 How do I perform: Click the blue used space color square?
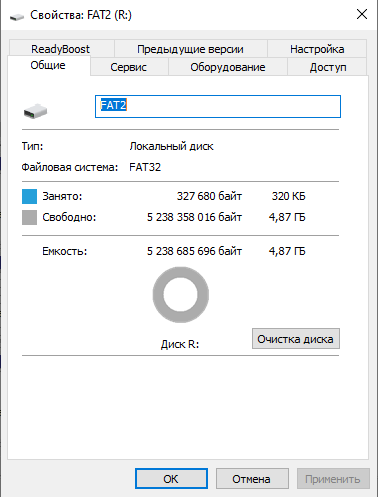point(29,196)
